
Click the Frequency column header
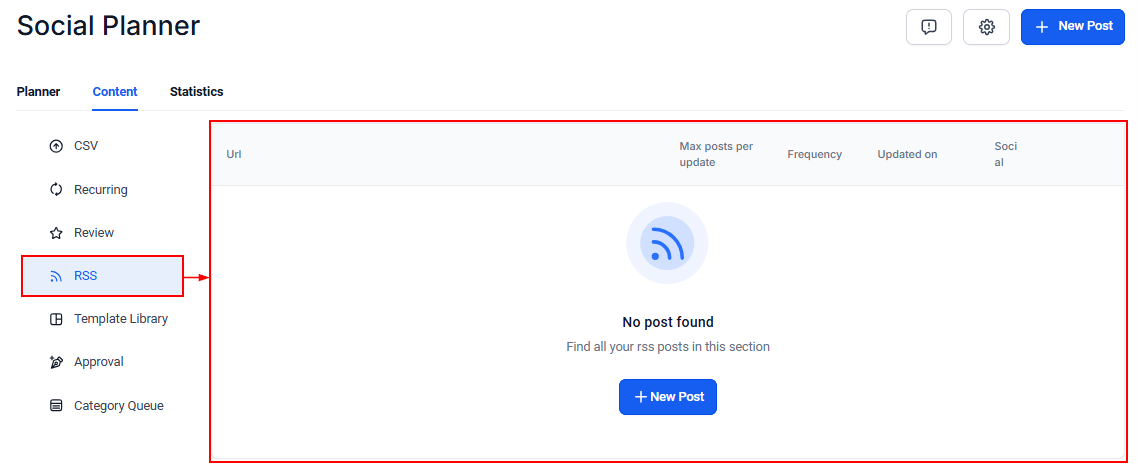[814, 155]
